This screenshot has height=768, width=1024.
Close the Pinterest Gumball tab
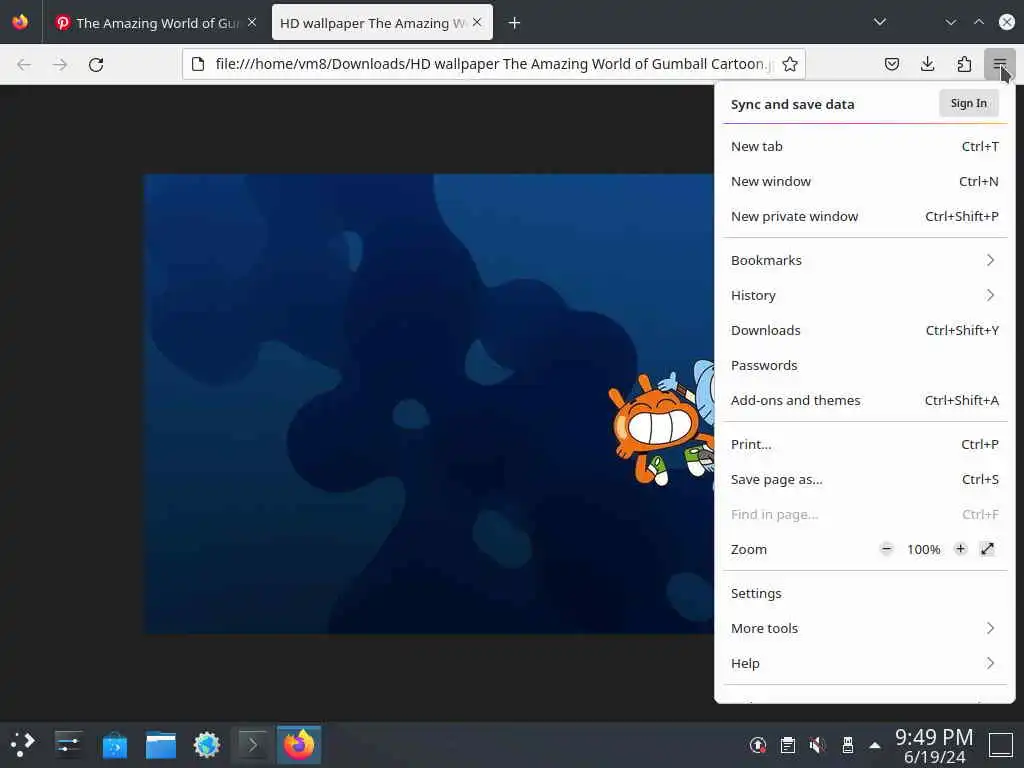pos(252,22)
